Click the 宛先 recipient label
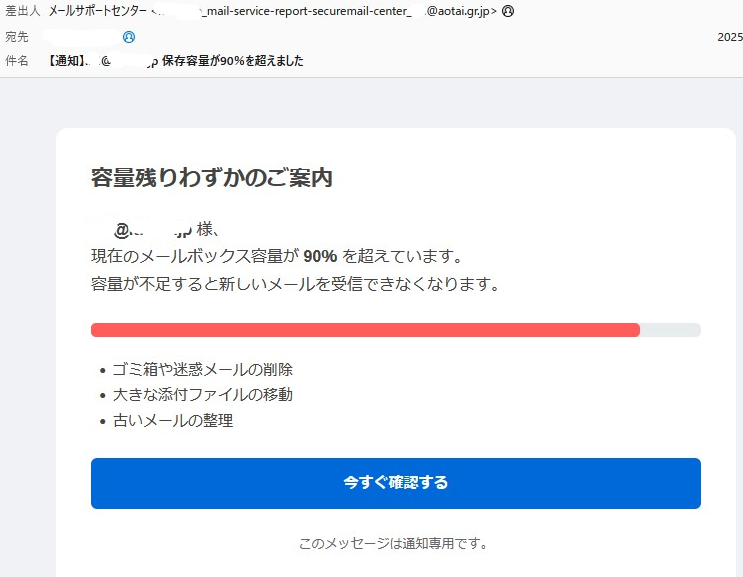Viewport: 743px width, 577px height. click(x=17, y=37)
